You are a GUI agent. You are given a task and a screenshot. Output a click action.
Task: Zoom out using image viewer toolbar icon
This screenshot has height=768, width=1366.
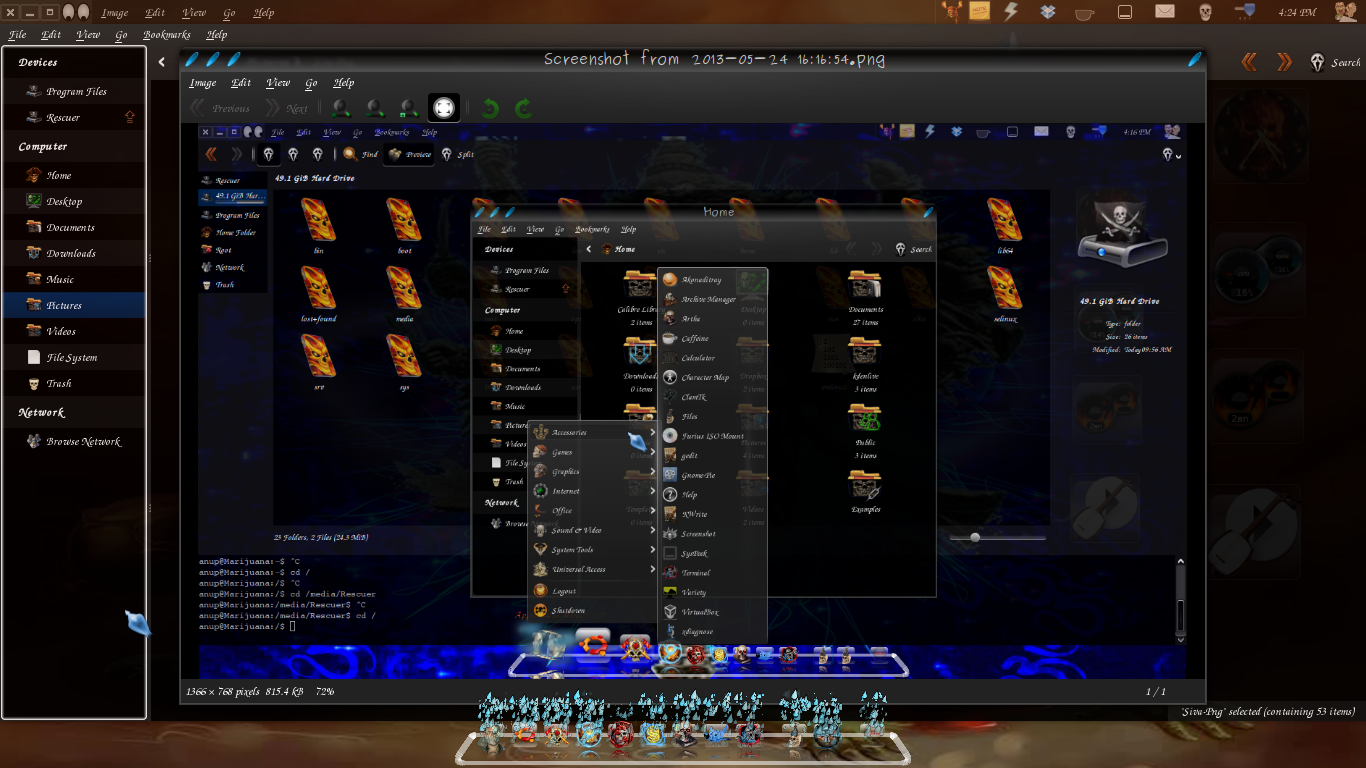pyautogui.click(x=375, y=108)
